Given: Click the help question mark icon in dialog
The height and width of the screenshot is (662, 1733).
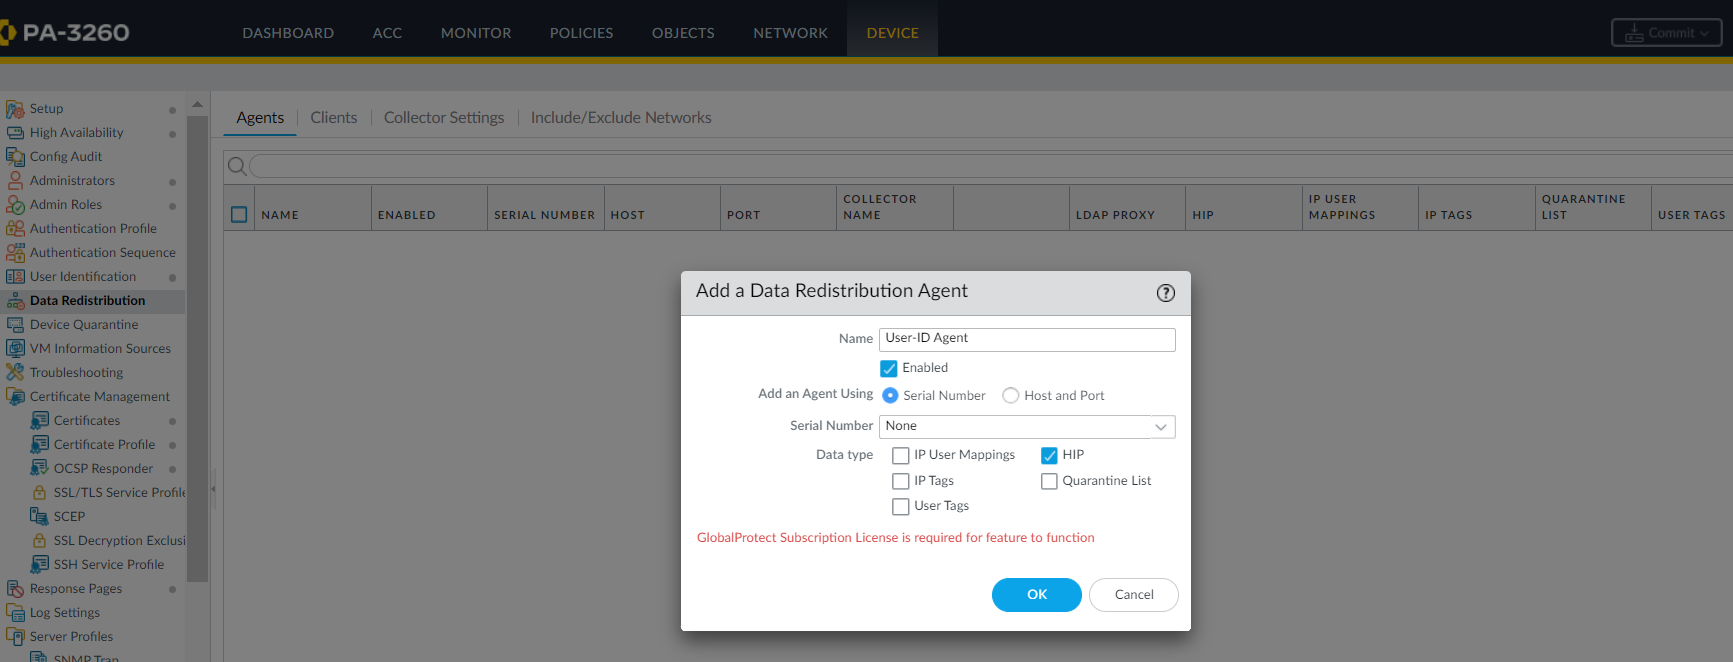Looking at the screenshot, I should [x=1165, y=293].
